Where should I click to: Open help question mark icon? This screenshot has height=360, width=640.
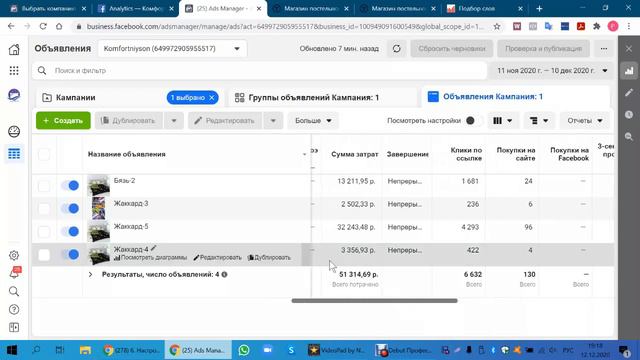(14, 309)
